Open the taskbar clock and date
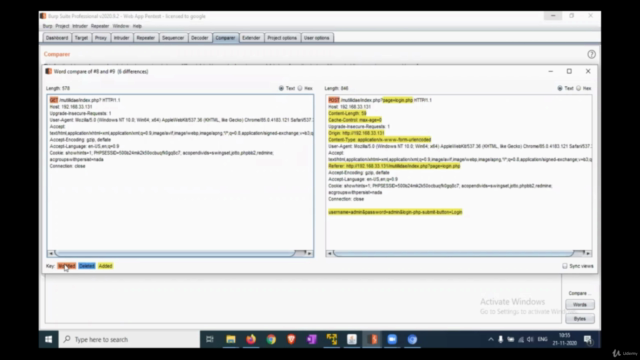This screenshot has height=360, width=640. [x=565, y=339]
